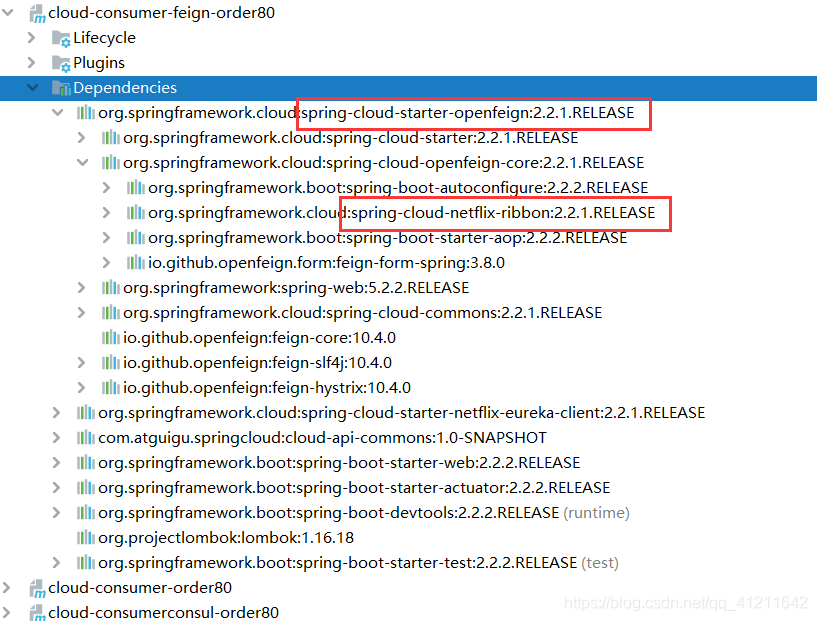Viewport: 817px width, 621px height.
Task: Collapse spring-cloud-starter-openfeign dependency tree
Action: coord(57,113)
